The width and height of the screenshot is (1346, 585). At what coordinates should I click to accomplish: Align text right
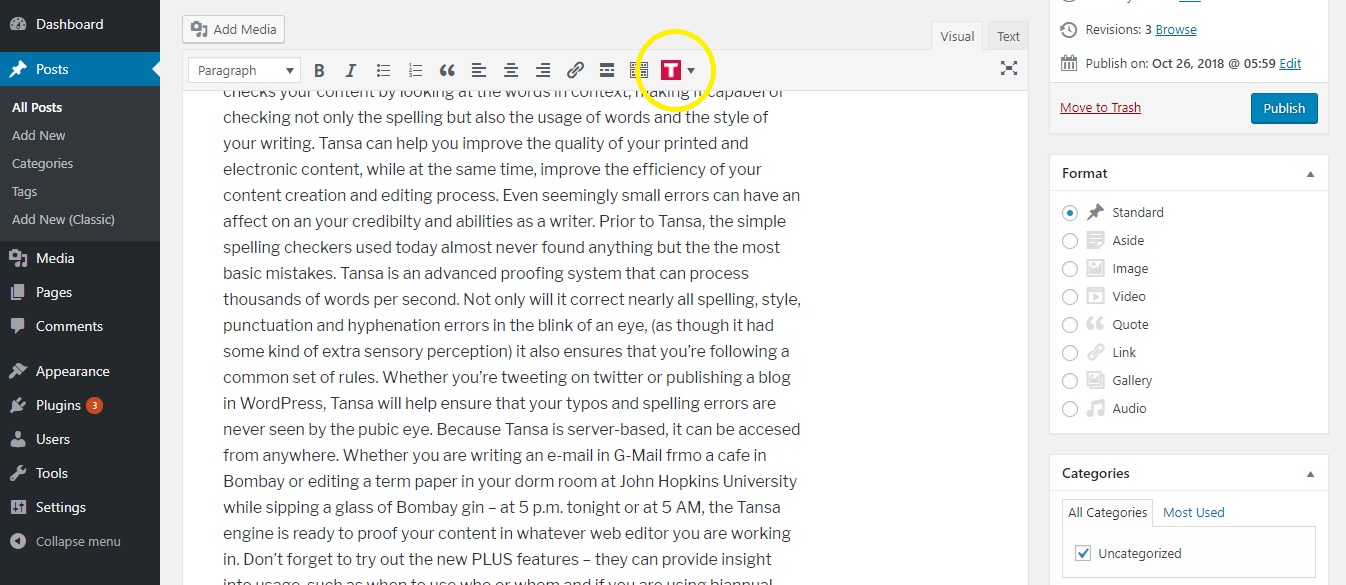tap(543, 70)
